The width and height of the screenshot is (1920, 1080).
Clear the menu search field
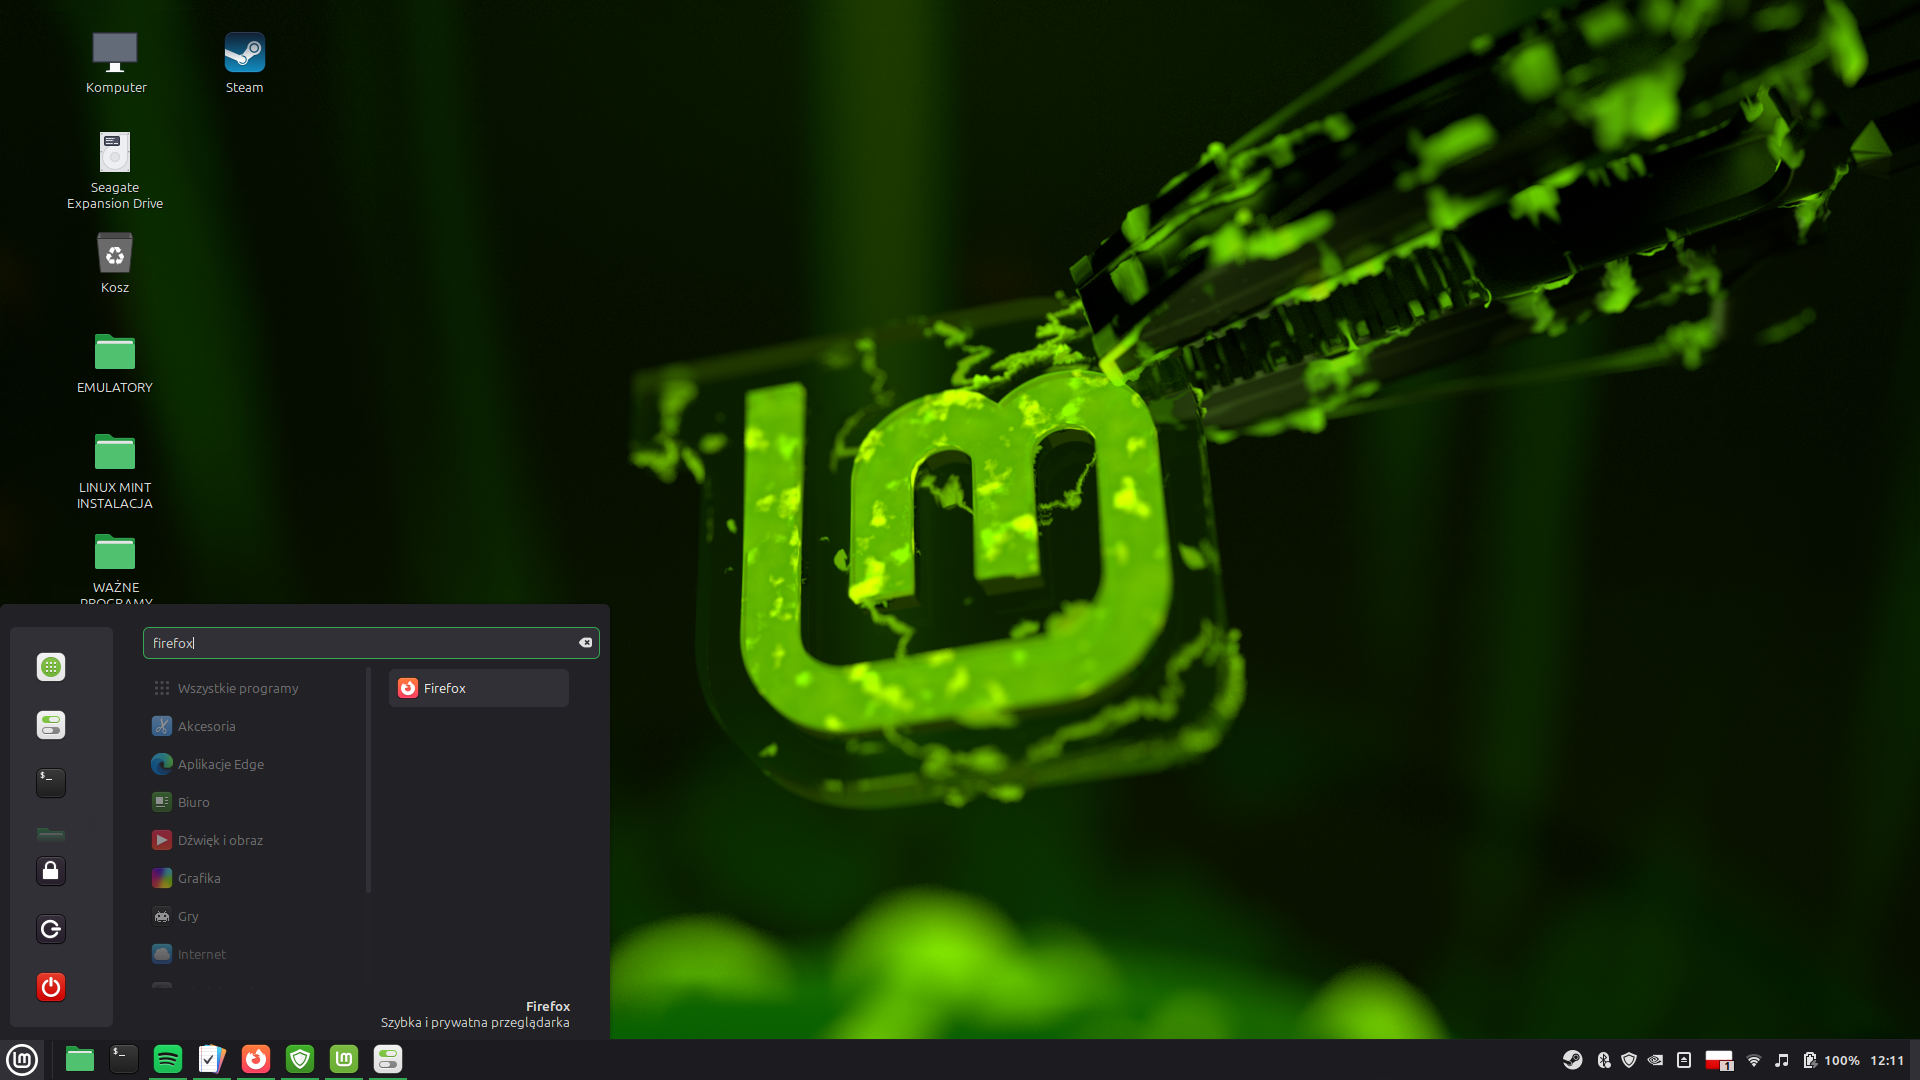pos(585,643)
